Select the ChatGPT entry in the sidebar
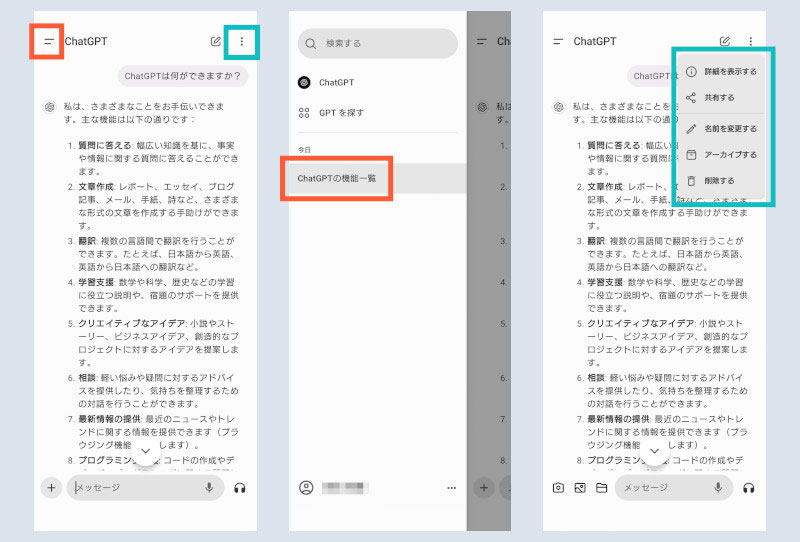The width and height of the screenshot is (800, 542). [378, 82]
